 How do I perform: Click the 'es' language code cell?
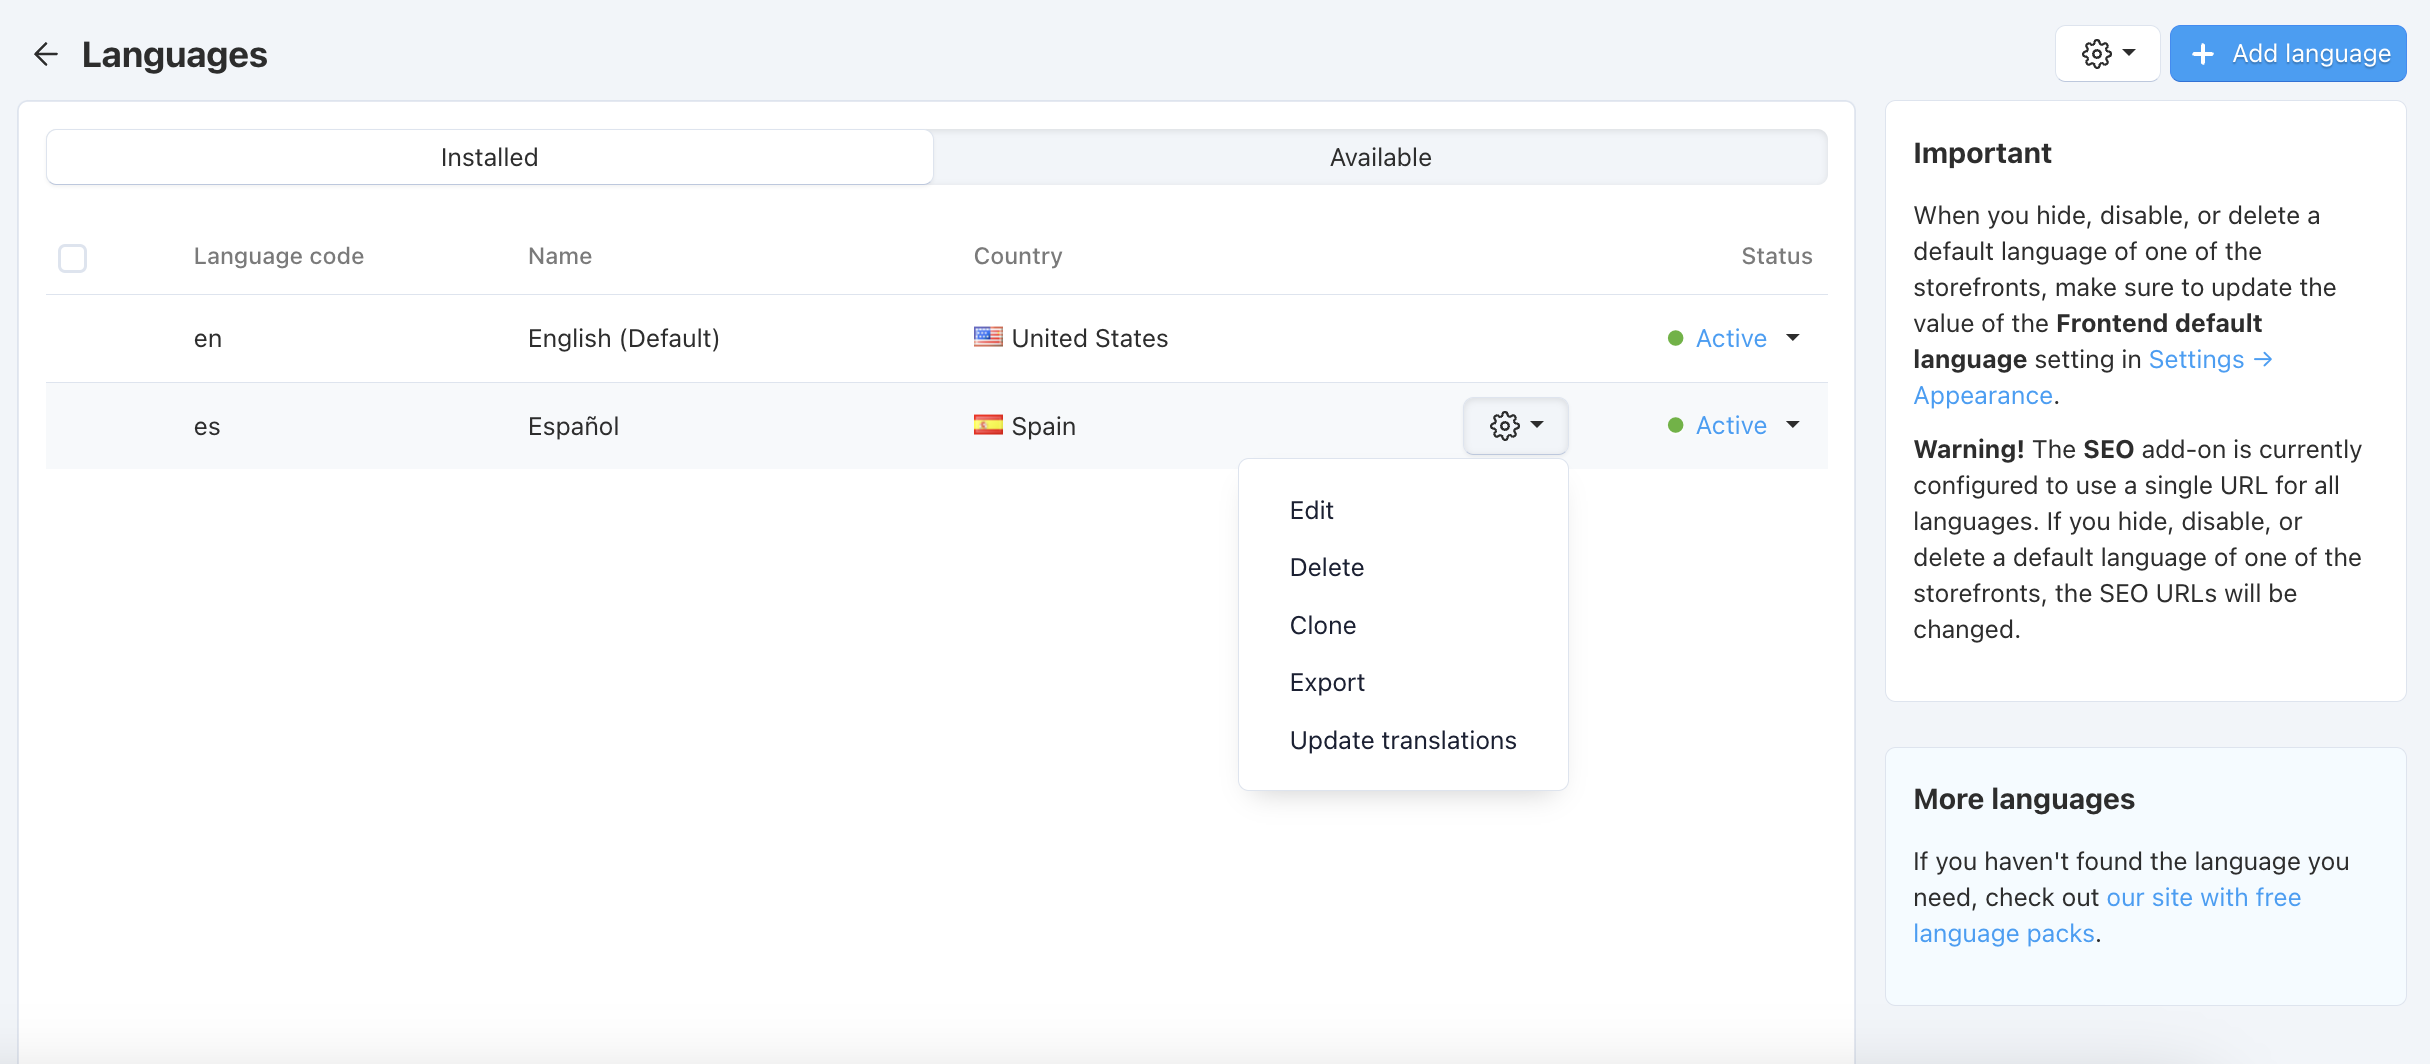pyautogui.click(x=207, y=426)
